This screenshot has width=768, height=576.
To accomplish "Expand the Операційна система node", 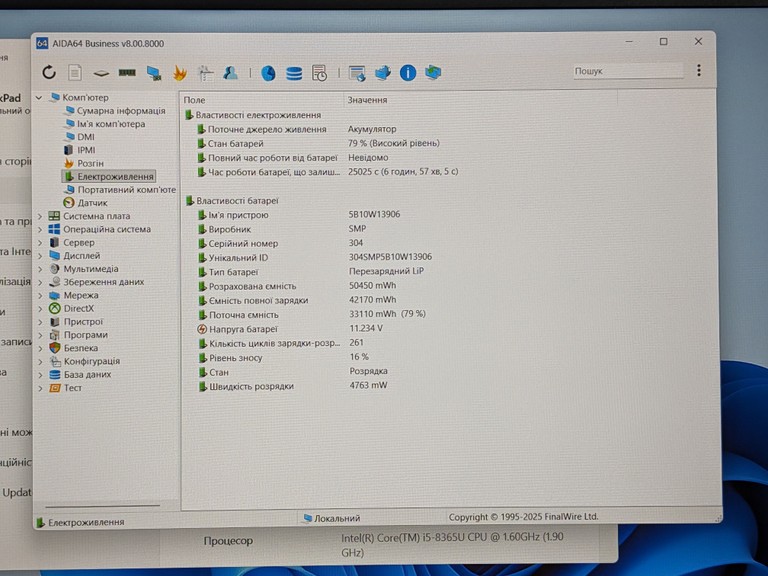I will (40, 229).
